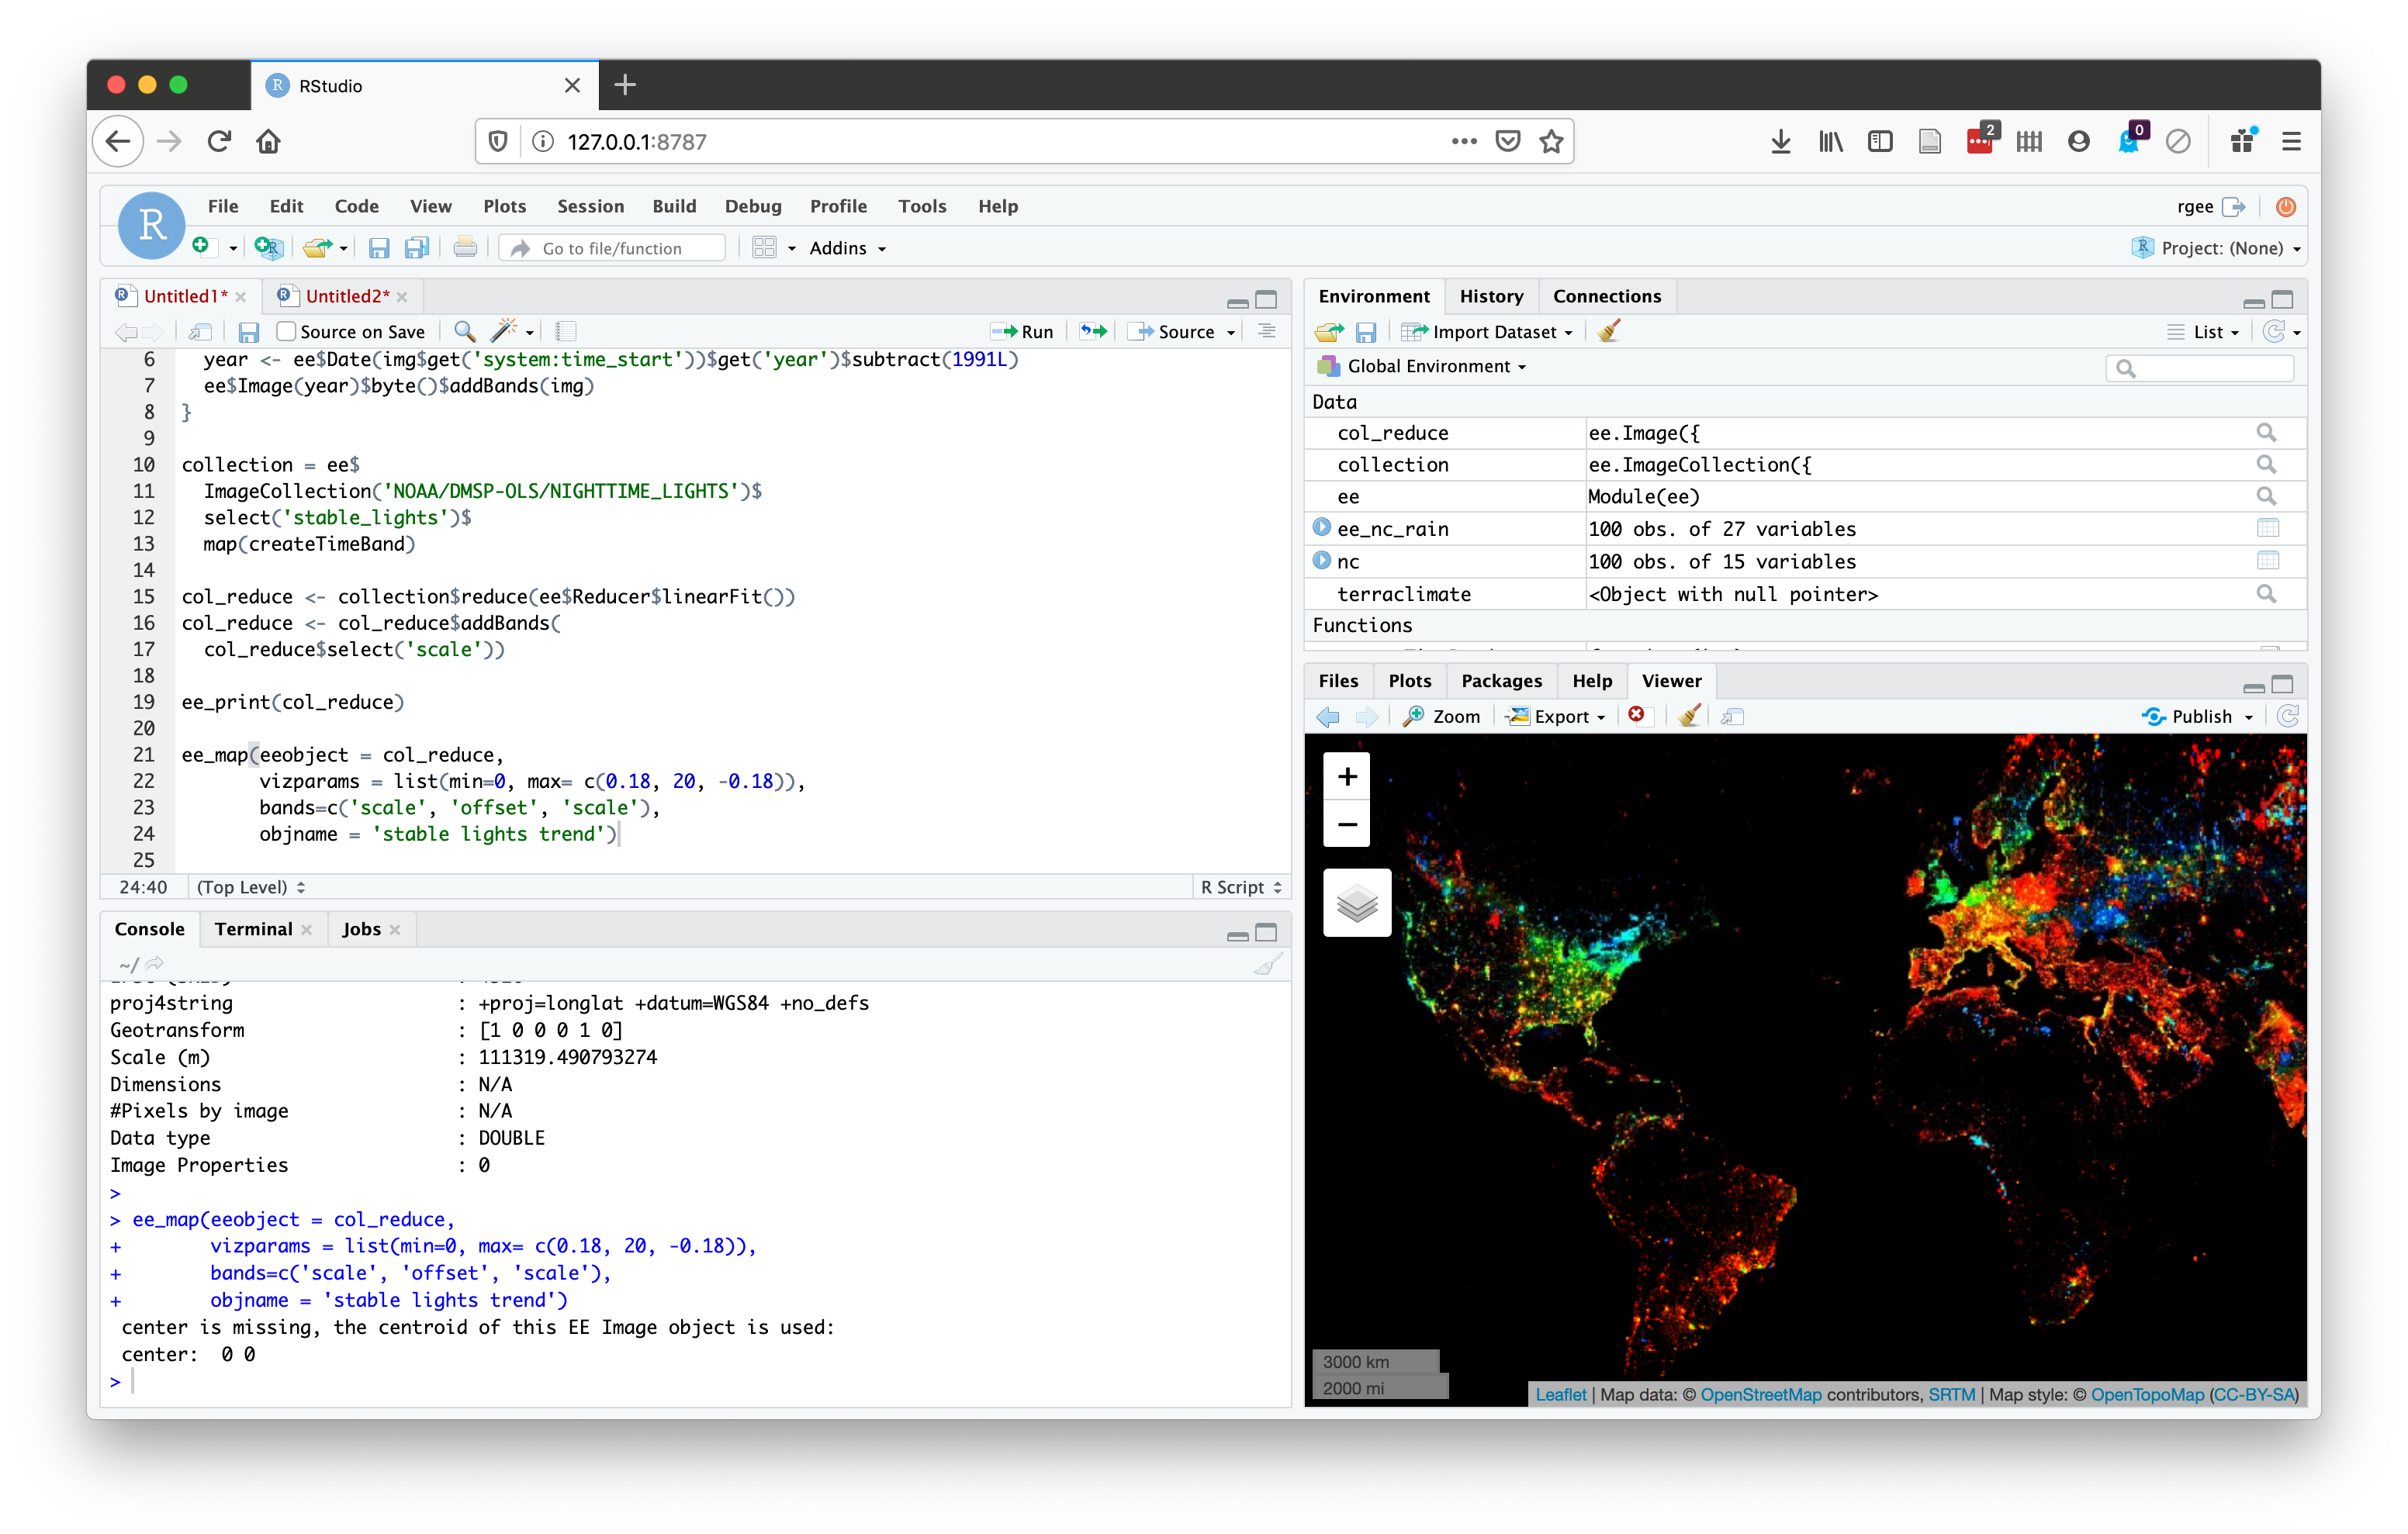Expand the ee_nc_rain variable
This screenshot has height=1534, width=2408.
click(1322, 528)
